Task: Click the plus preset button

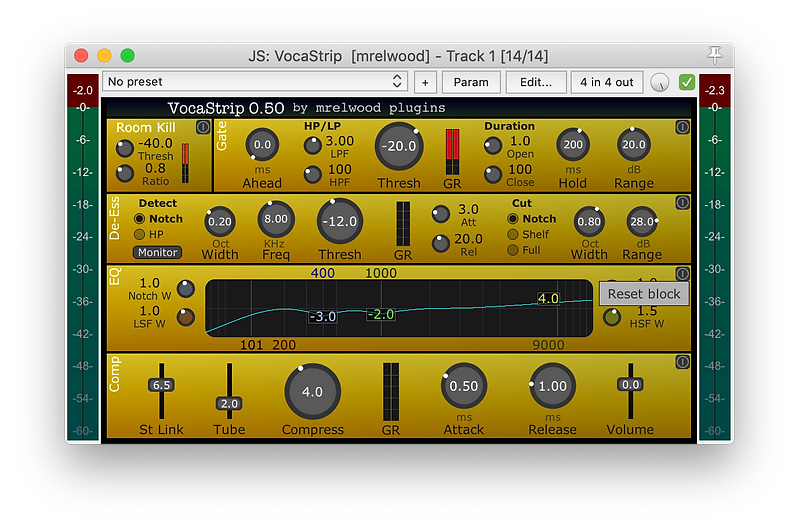Action: 425,82
